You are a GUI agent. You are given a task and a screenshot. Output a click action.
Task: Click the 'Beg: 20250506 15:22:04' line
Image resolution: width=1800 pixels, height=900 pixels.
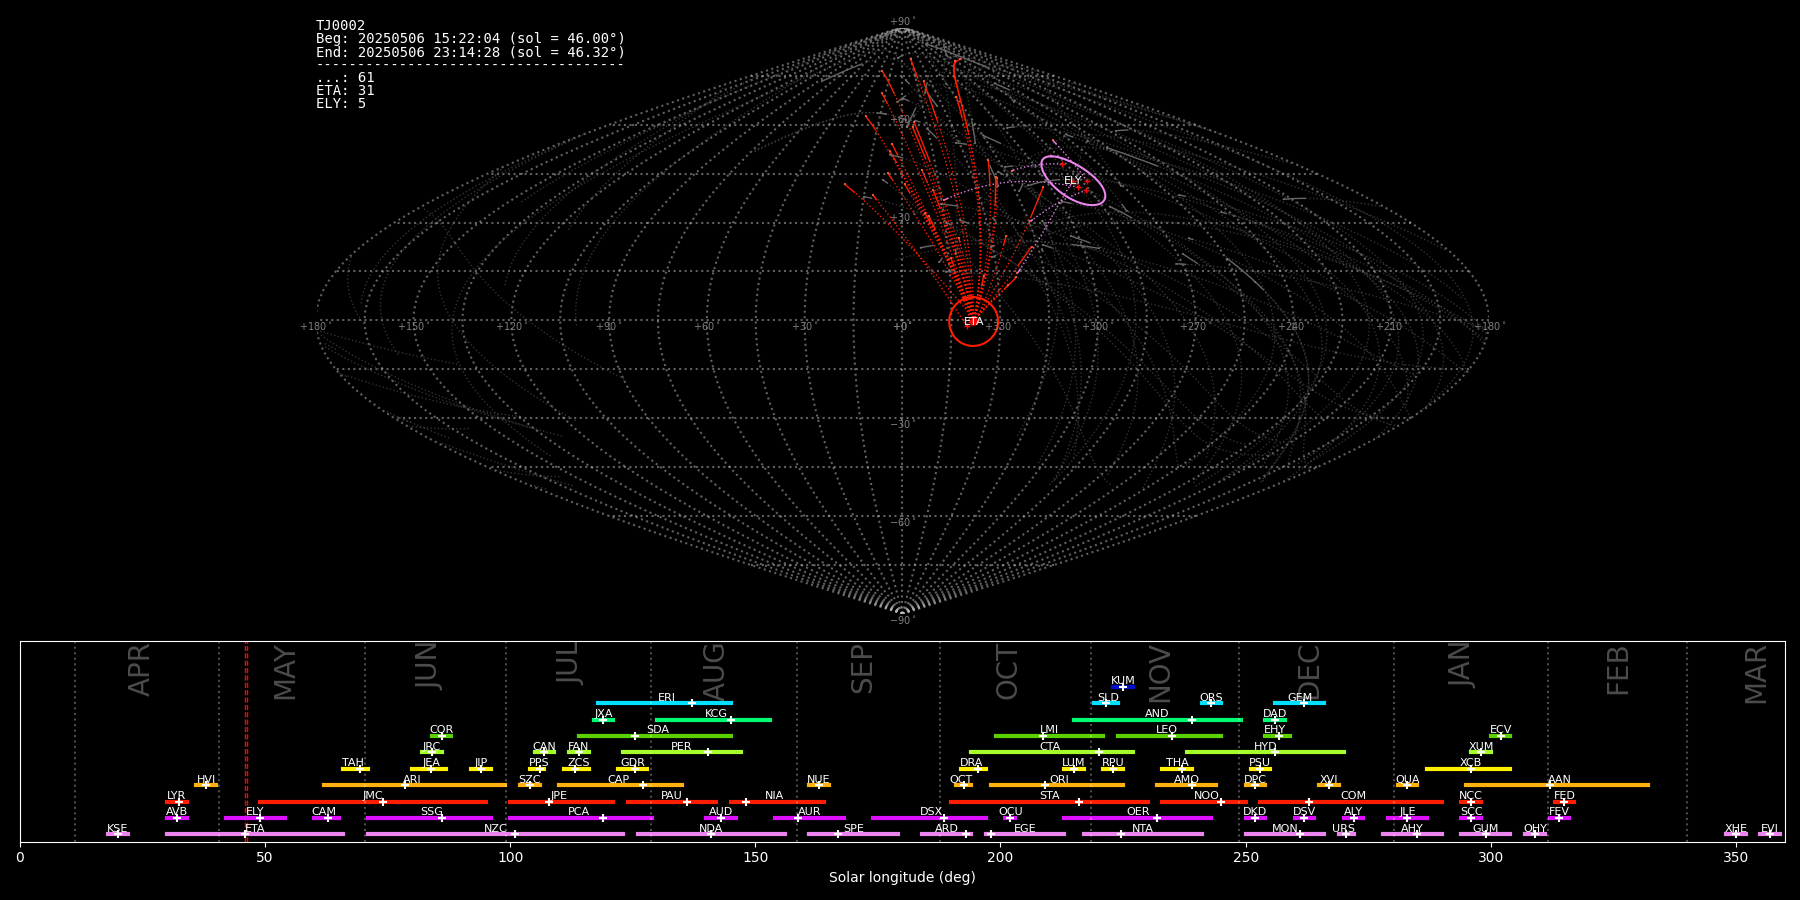470,39
